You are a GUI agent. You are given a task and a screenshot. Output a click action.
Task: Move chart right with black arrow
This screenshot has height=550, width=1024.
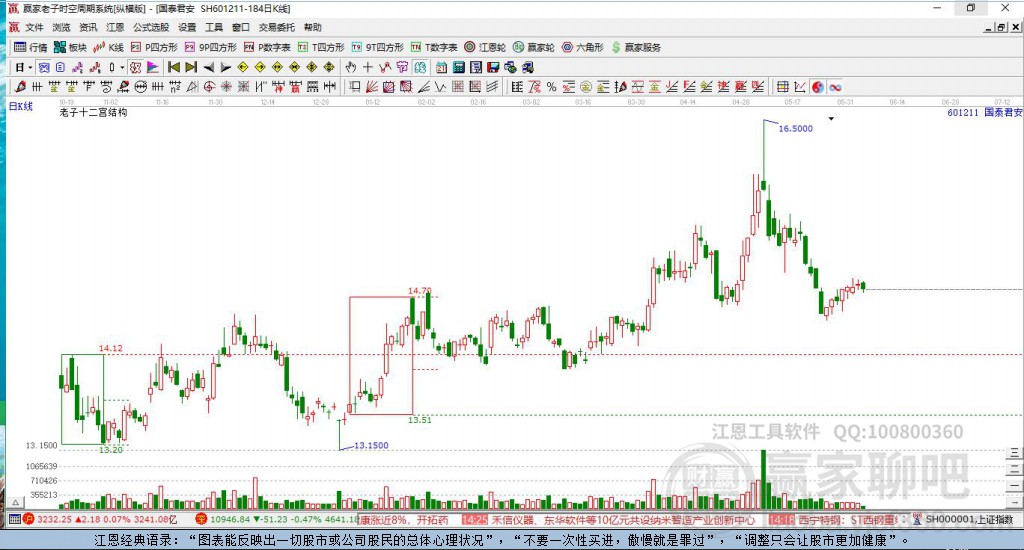tap(225, 67)
